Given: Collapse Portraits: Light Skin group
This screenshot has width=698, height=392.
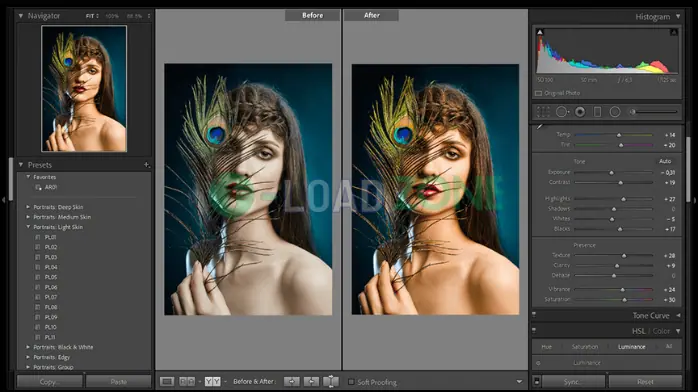Looking at the screenshot, I should click(x=28, y=227).
